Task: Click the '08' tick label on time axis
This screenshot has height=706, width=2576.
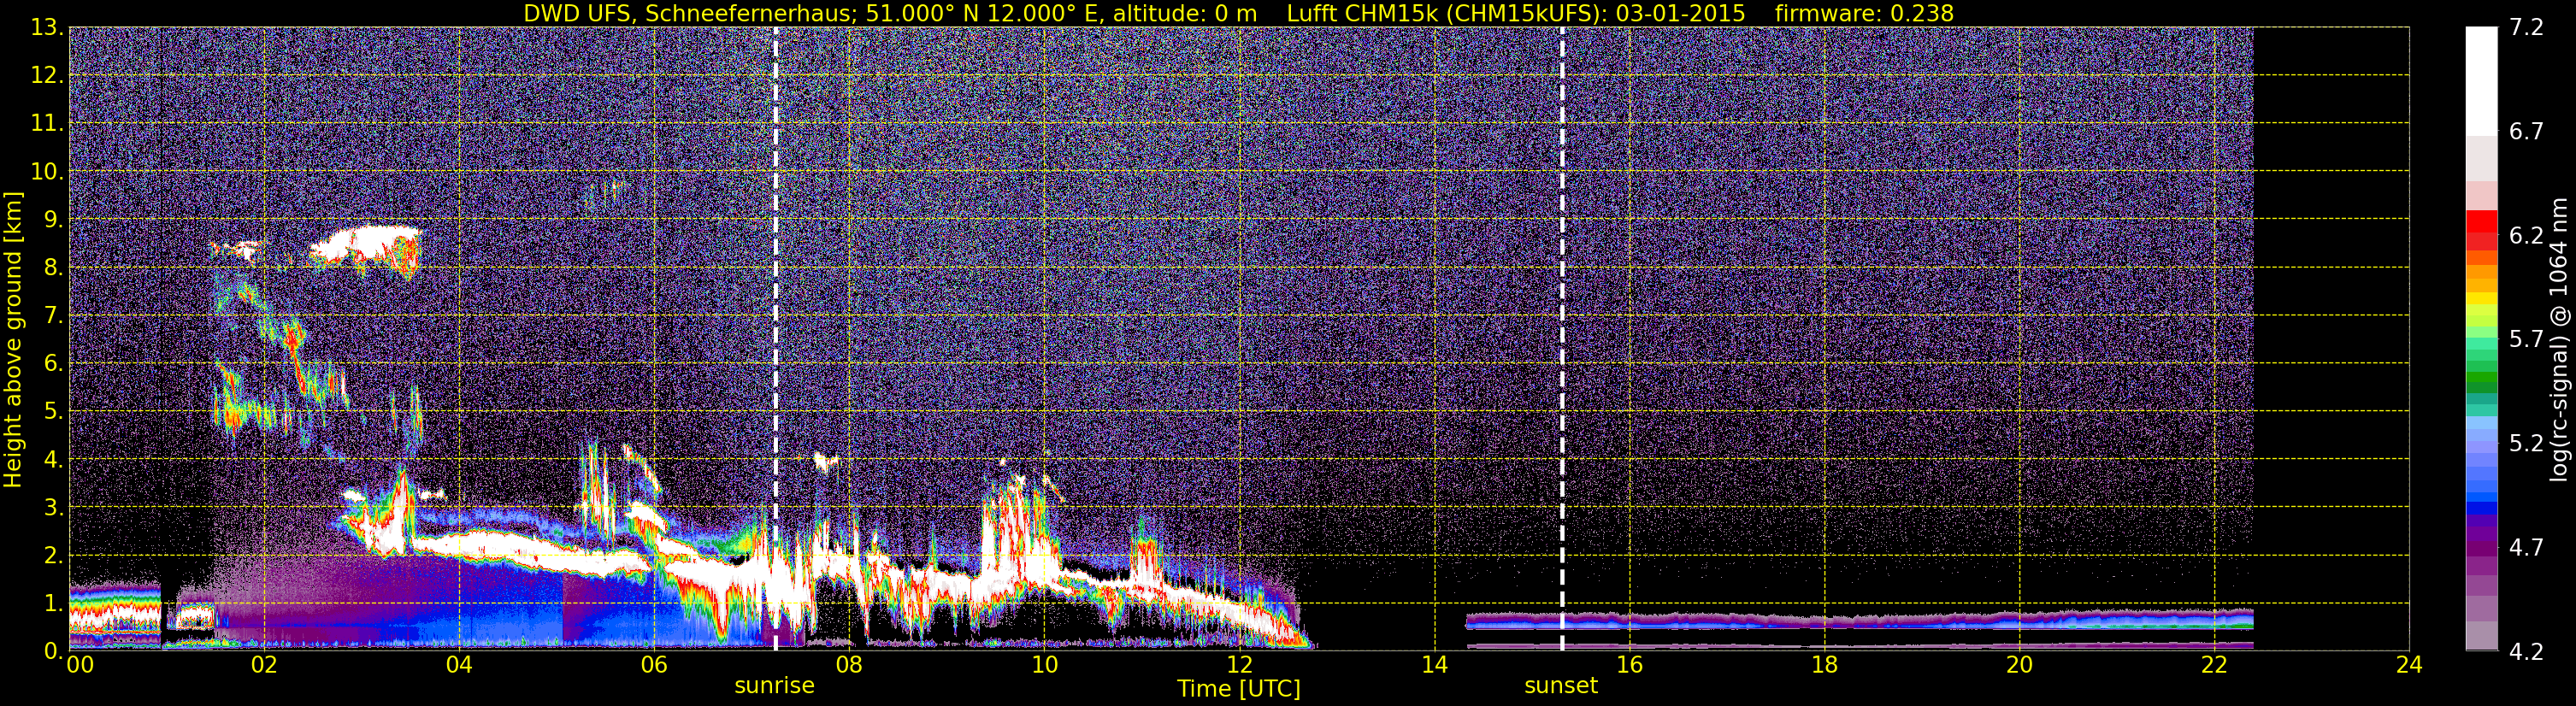Action: [x=849, y=665]
